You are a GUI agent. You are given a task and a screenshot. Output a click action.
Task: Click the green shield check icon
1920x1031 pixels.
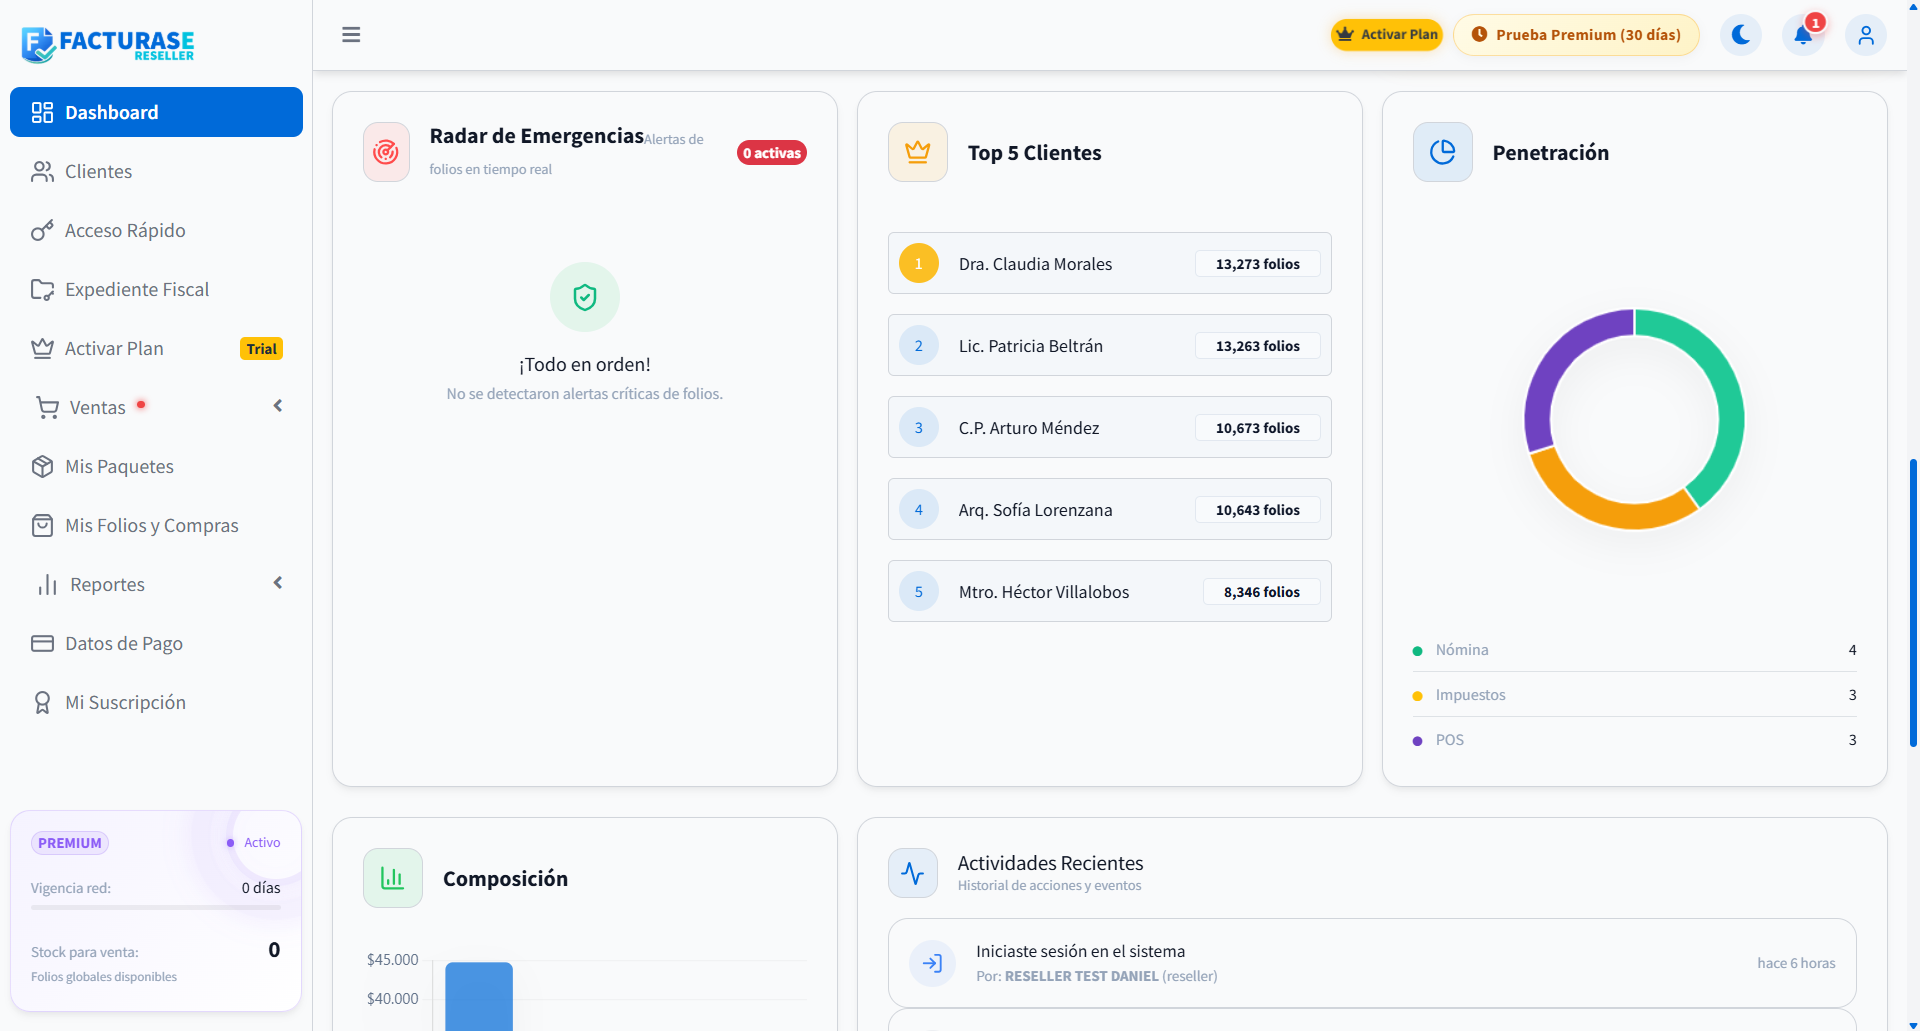pos(585,297)
